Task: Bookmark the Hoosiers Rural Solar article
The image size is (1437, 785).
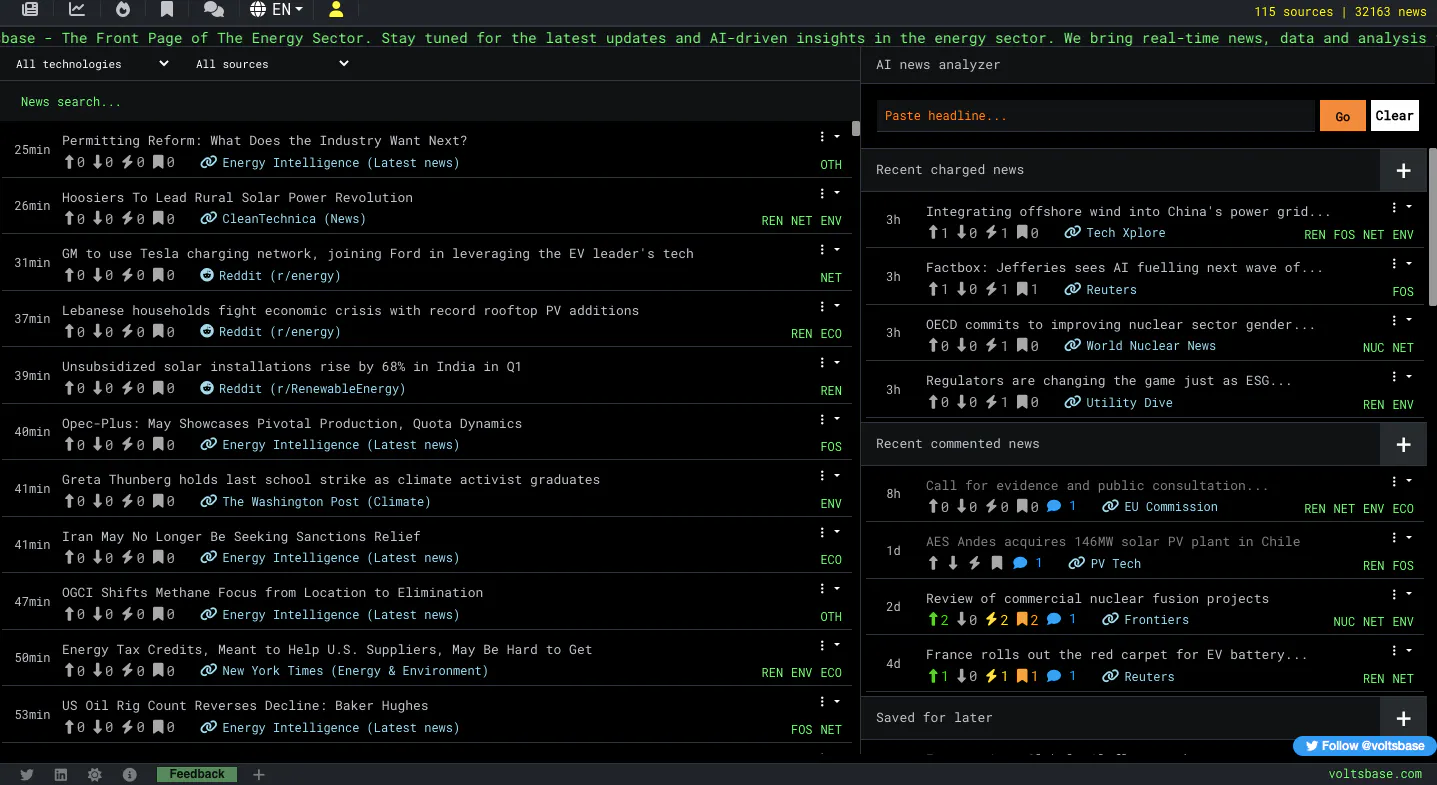Action: (158, 219)
